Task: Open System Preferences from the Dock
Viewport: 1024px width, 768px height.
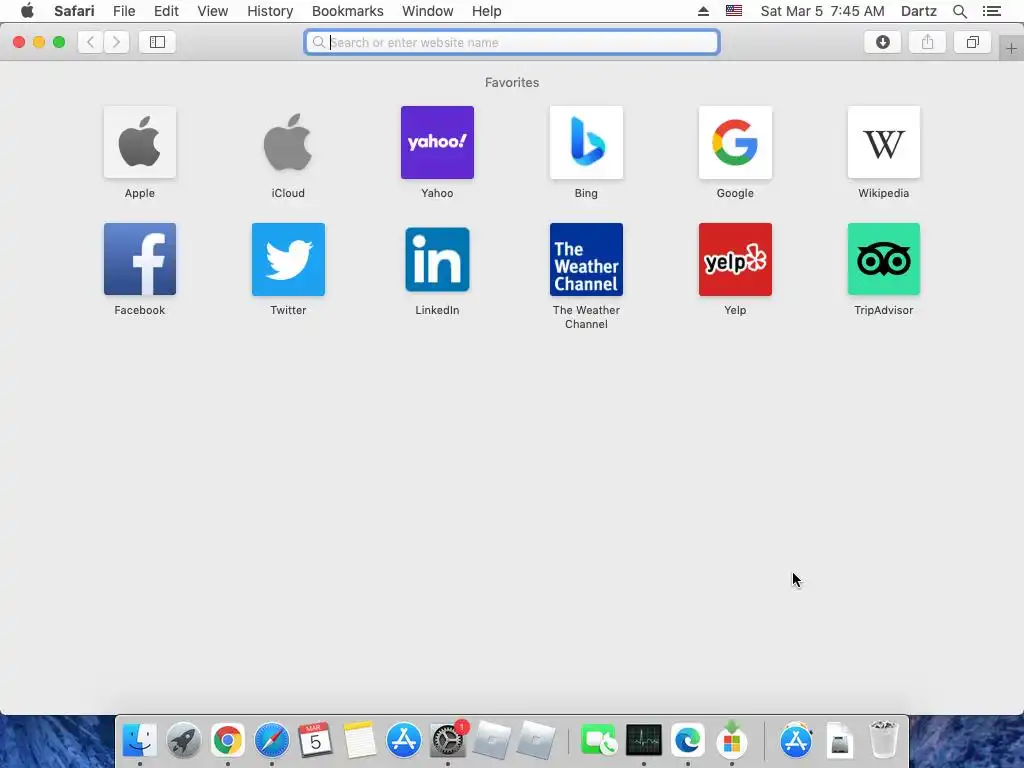Action: click(448, 741)
